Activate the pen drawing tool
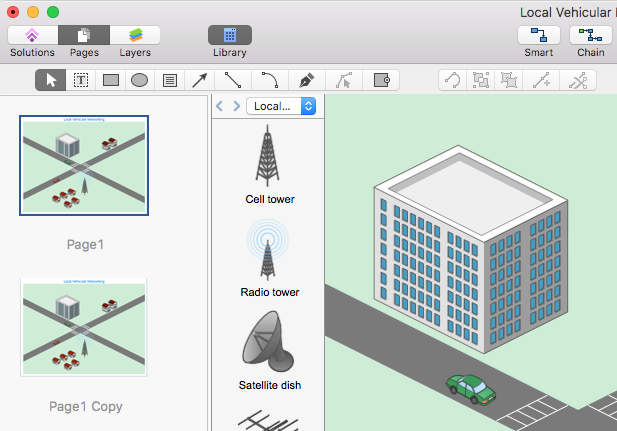The height and width of the screenshot is (431, 617). (x=307, y=80)
